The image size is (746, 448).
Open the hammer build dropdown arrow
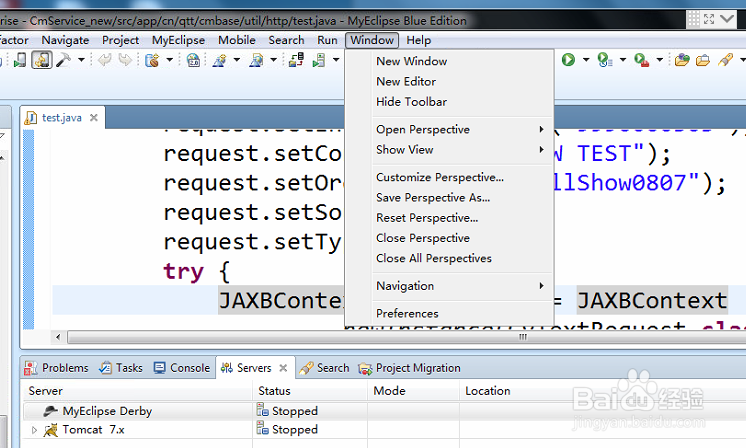point(81,60)
